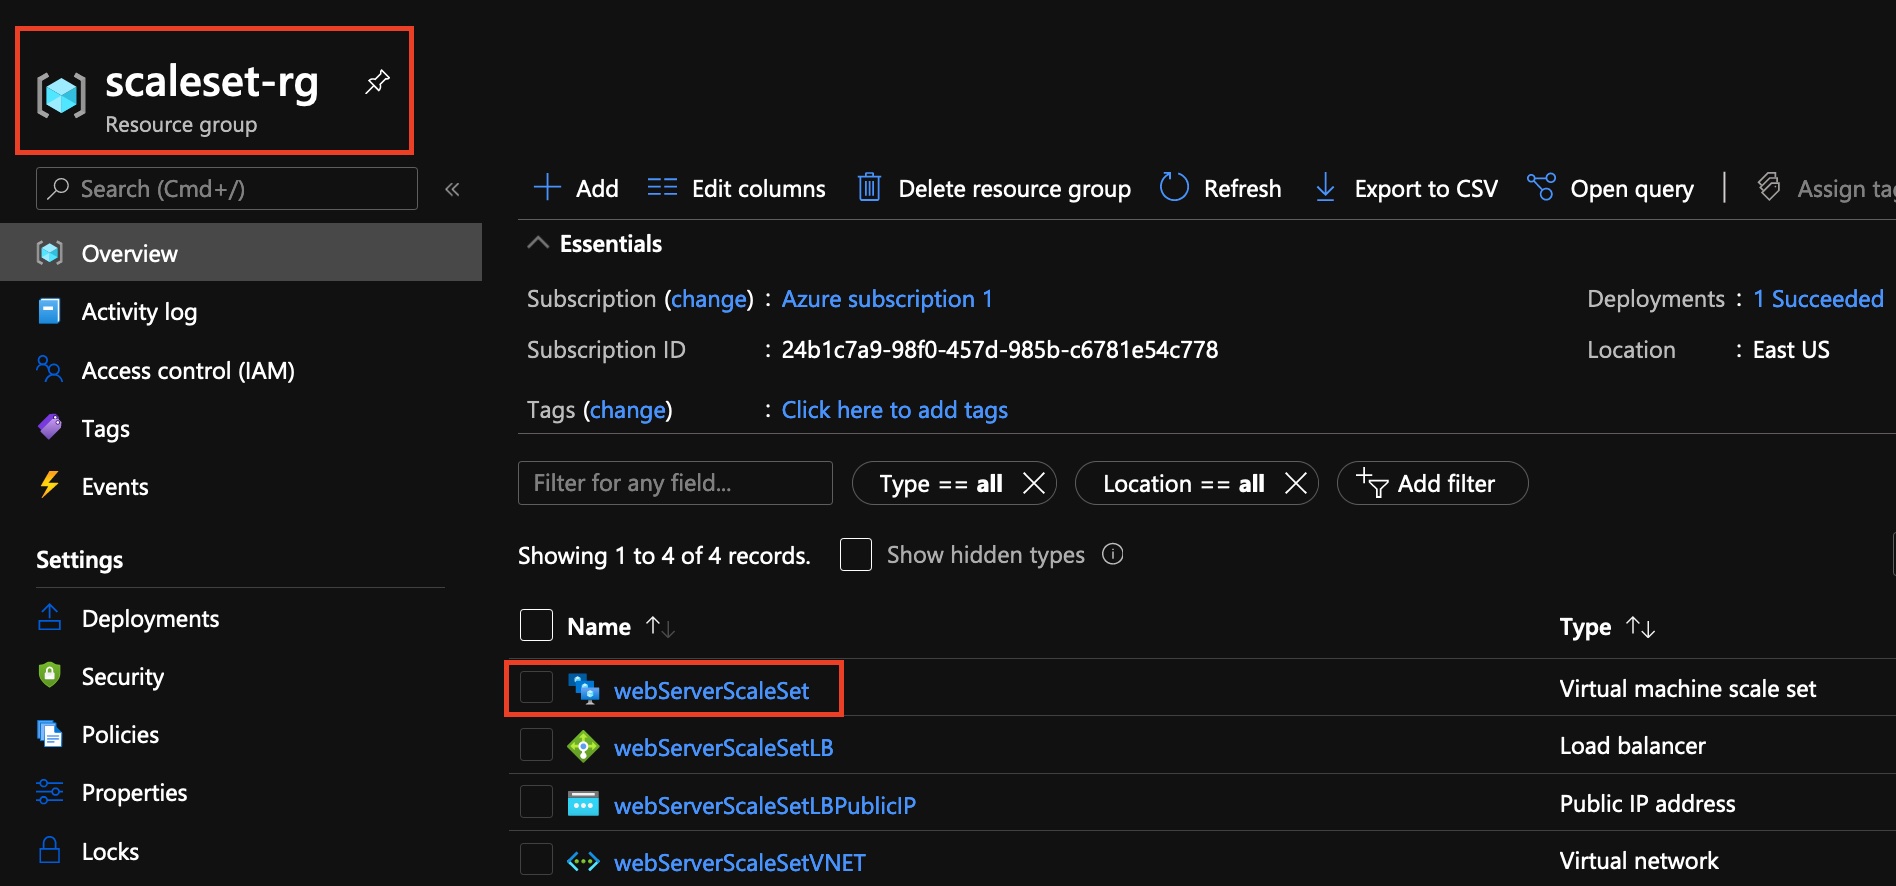Click the Activity log icon
The width and height of the screenshot is (1896, 886).
49,311
